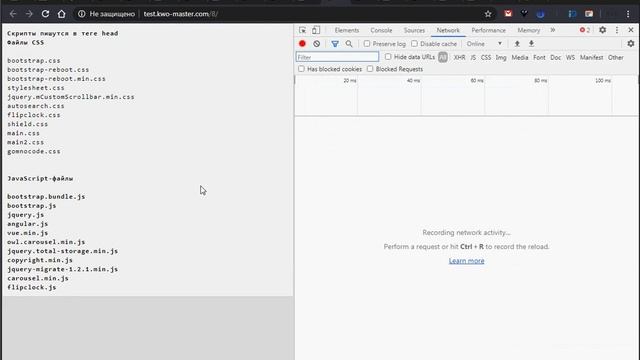
Task: Clear the network log
Action: tap(316, 44)
